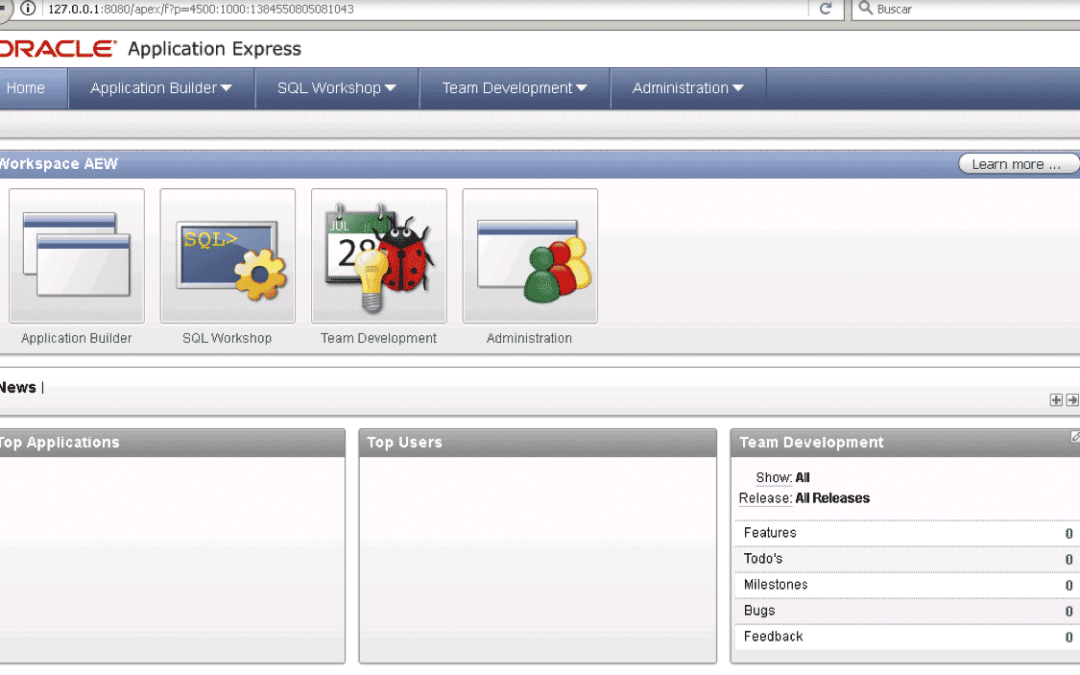Open the Features row in Team Development
1080x675 pixels.
(x=907, y=533)
